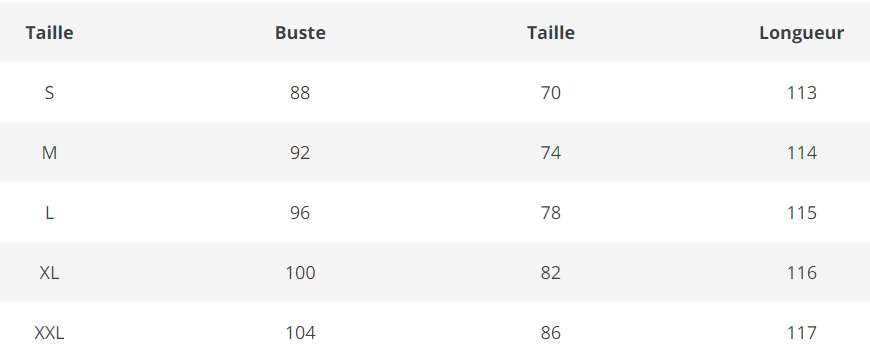Image resolution: width=870 pixels, height=361 pixels.
Task: Click the waist value 70
Action: coord(551,93)
